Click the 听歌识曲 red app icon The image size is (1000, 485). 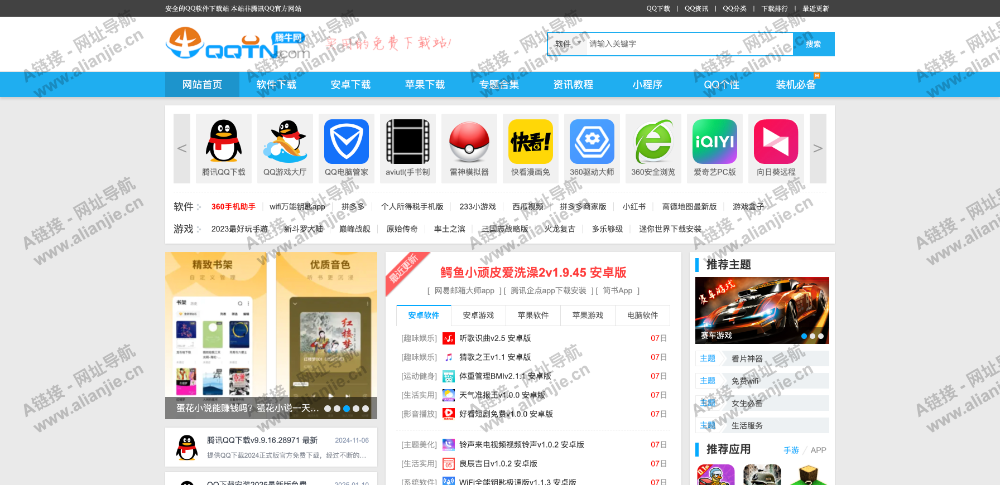click(449, 338)
